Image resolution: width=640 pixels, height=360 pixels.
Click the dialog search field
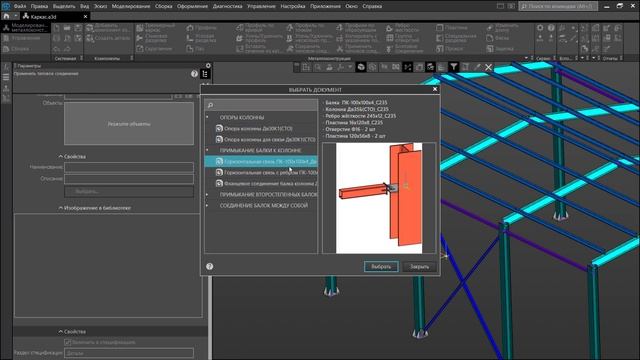pos(261,105)
